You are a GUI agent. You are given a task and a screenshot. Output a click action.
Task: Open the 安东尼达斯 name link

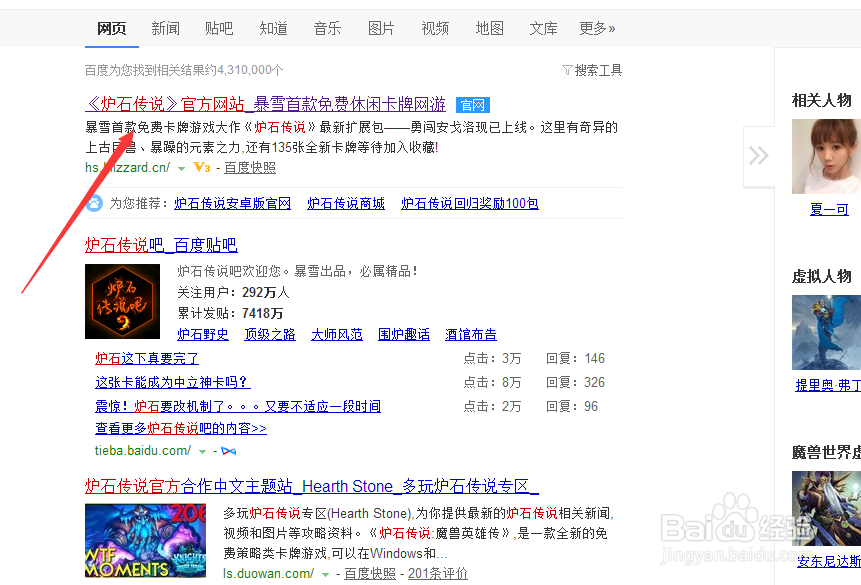[829, 561]
